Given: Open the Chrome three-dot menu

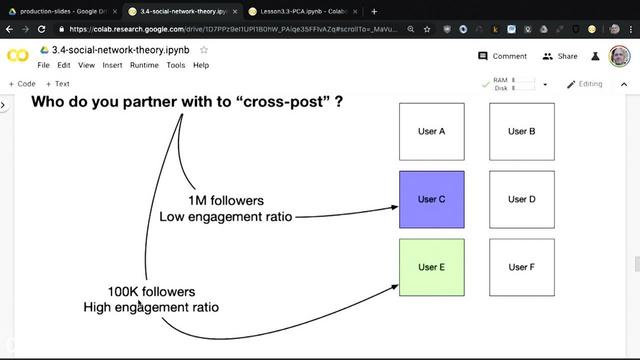Looking at the screenshot, I should point(631,29).
